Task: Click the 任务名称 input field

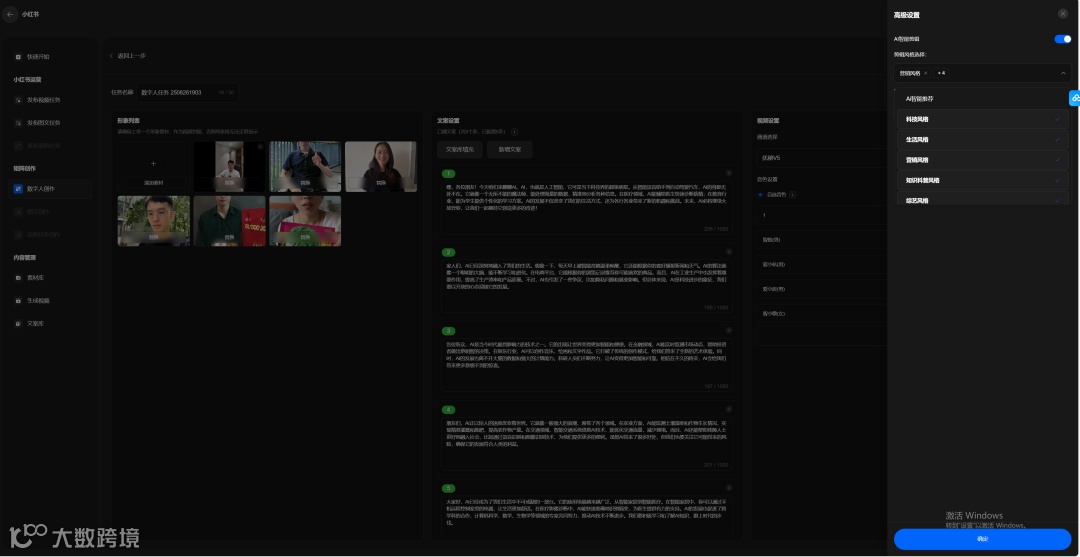Action: coord(187,92)
